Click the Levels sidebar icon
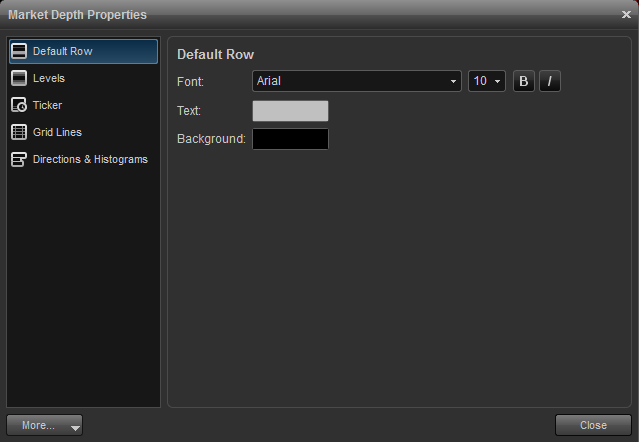Screen dimensions: 639x442 click(x=19, y=78)
